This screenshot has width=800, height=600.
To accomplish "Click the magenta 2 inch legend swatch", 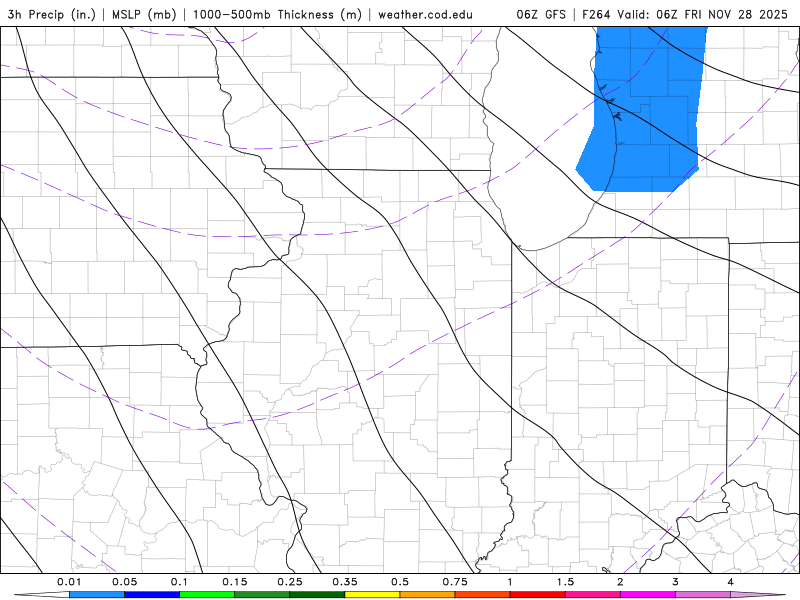I will pyautogui.click(x=648, y=595).
